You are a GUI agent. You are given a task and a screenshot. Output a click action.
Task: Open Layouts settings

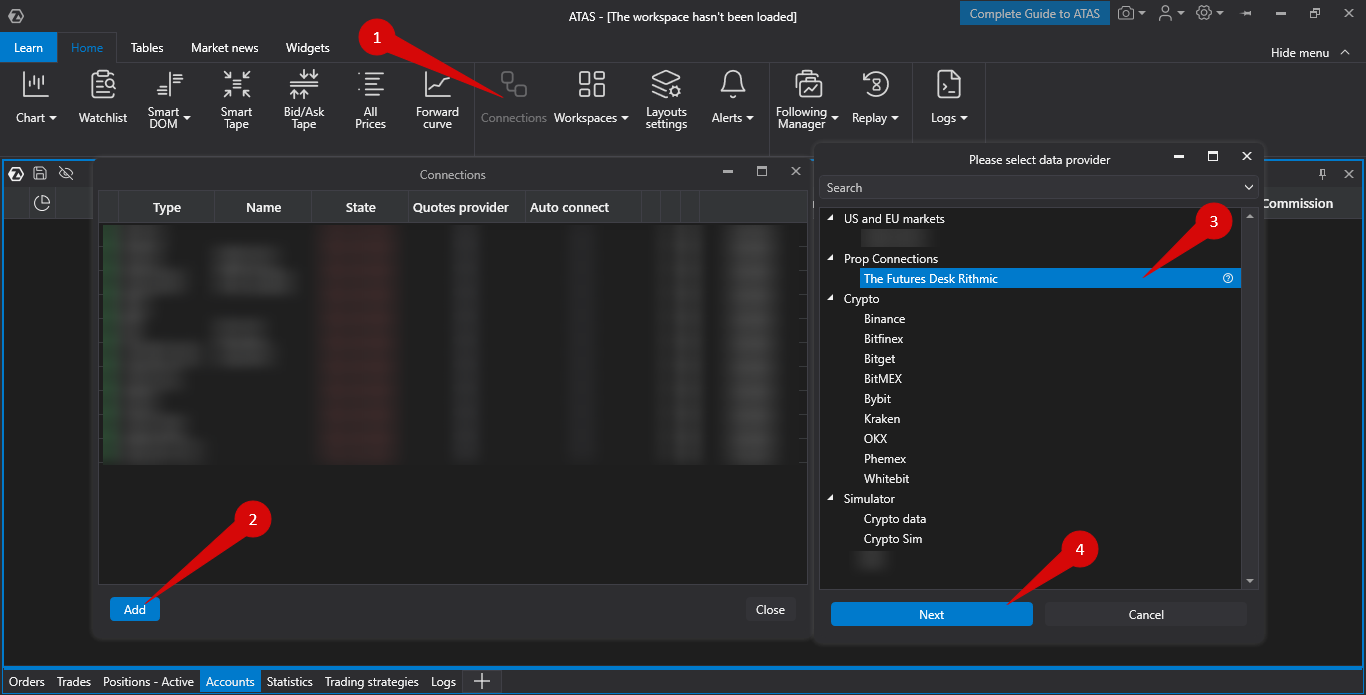(666, 100)
